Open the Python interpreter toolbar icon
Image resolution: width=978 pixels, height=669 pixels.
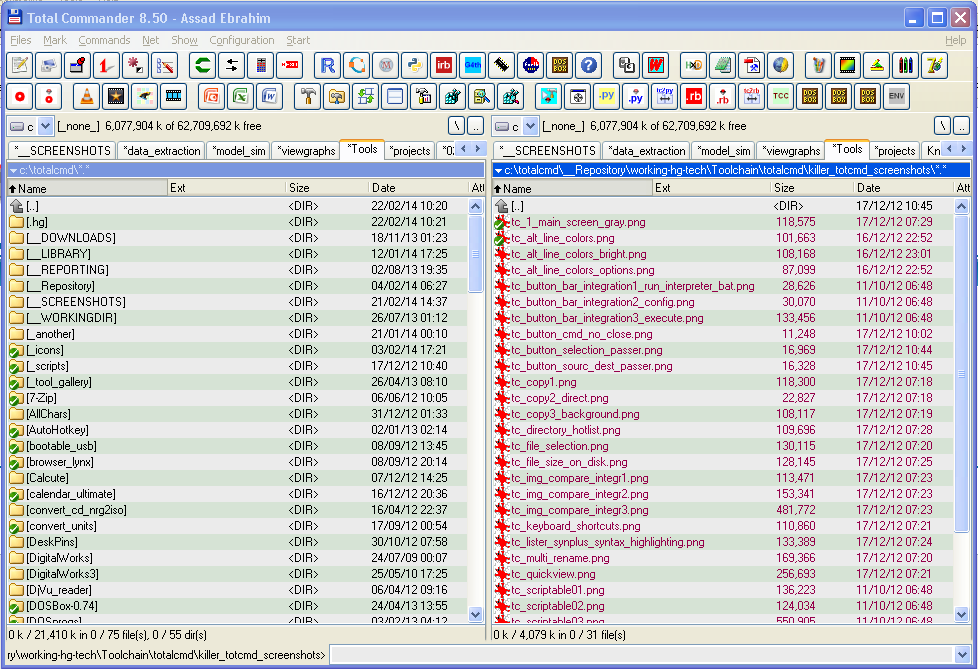[x=414, y=65]
